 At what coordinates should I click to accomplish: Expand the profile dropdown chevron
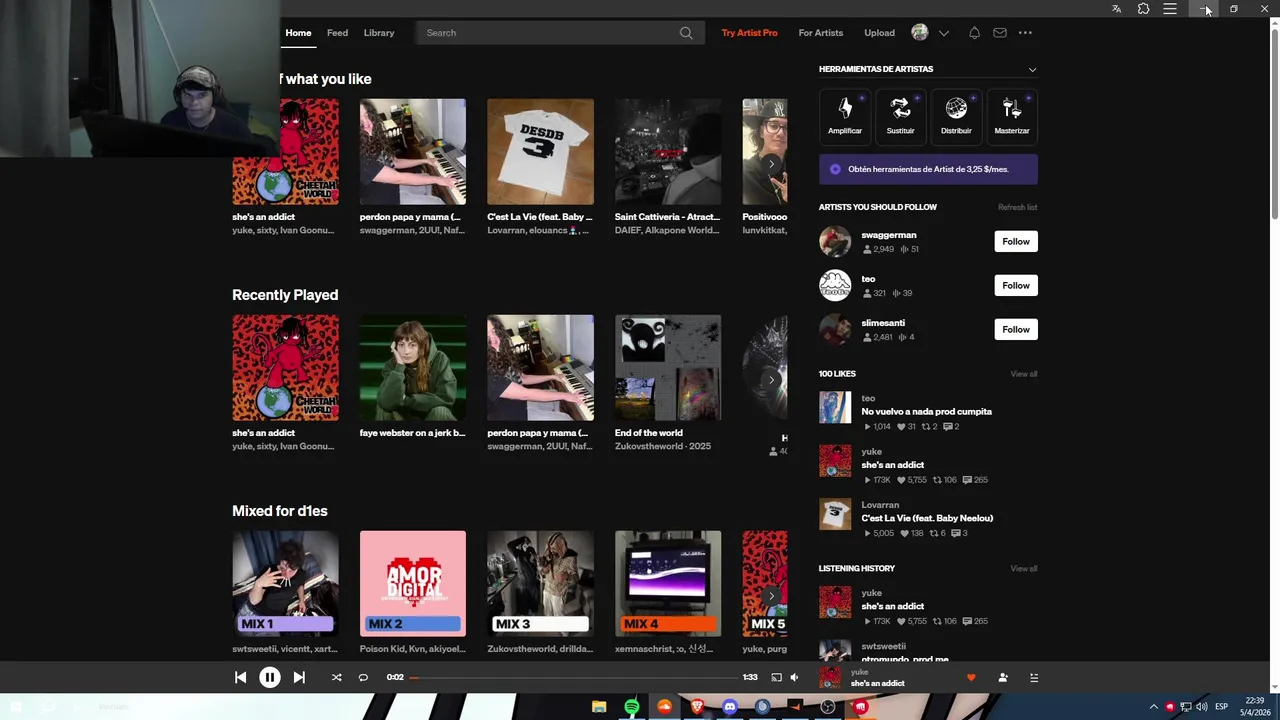[x=943, y=33]
